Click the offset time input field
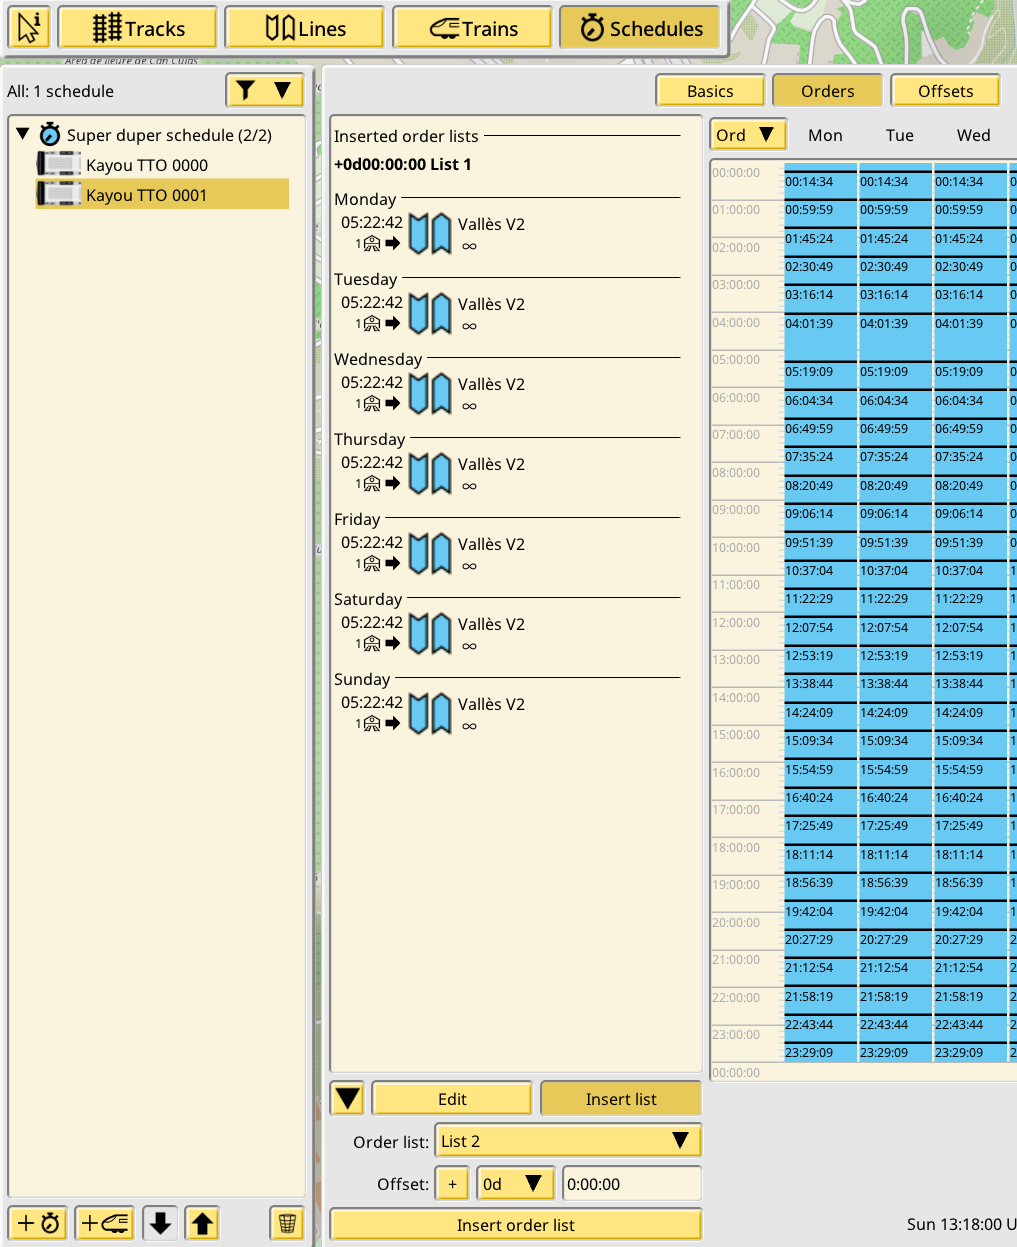The height and width of the screenshot is (1247, 1017). (631, 1184)
